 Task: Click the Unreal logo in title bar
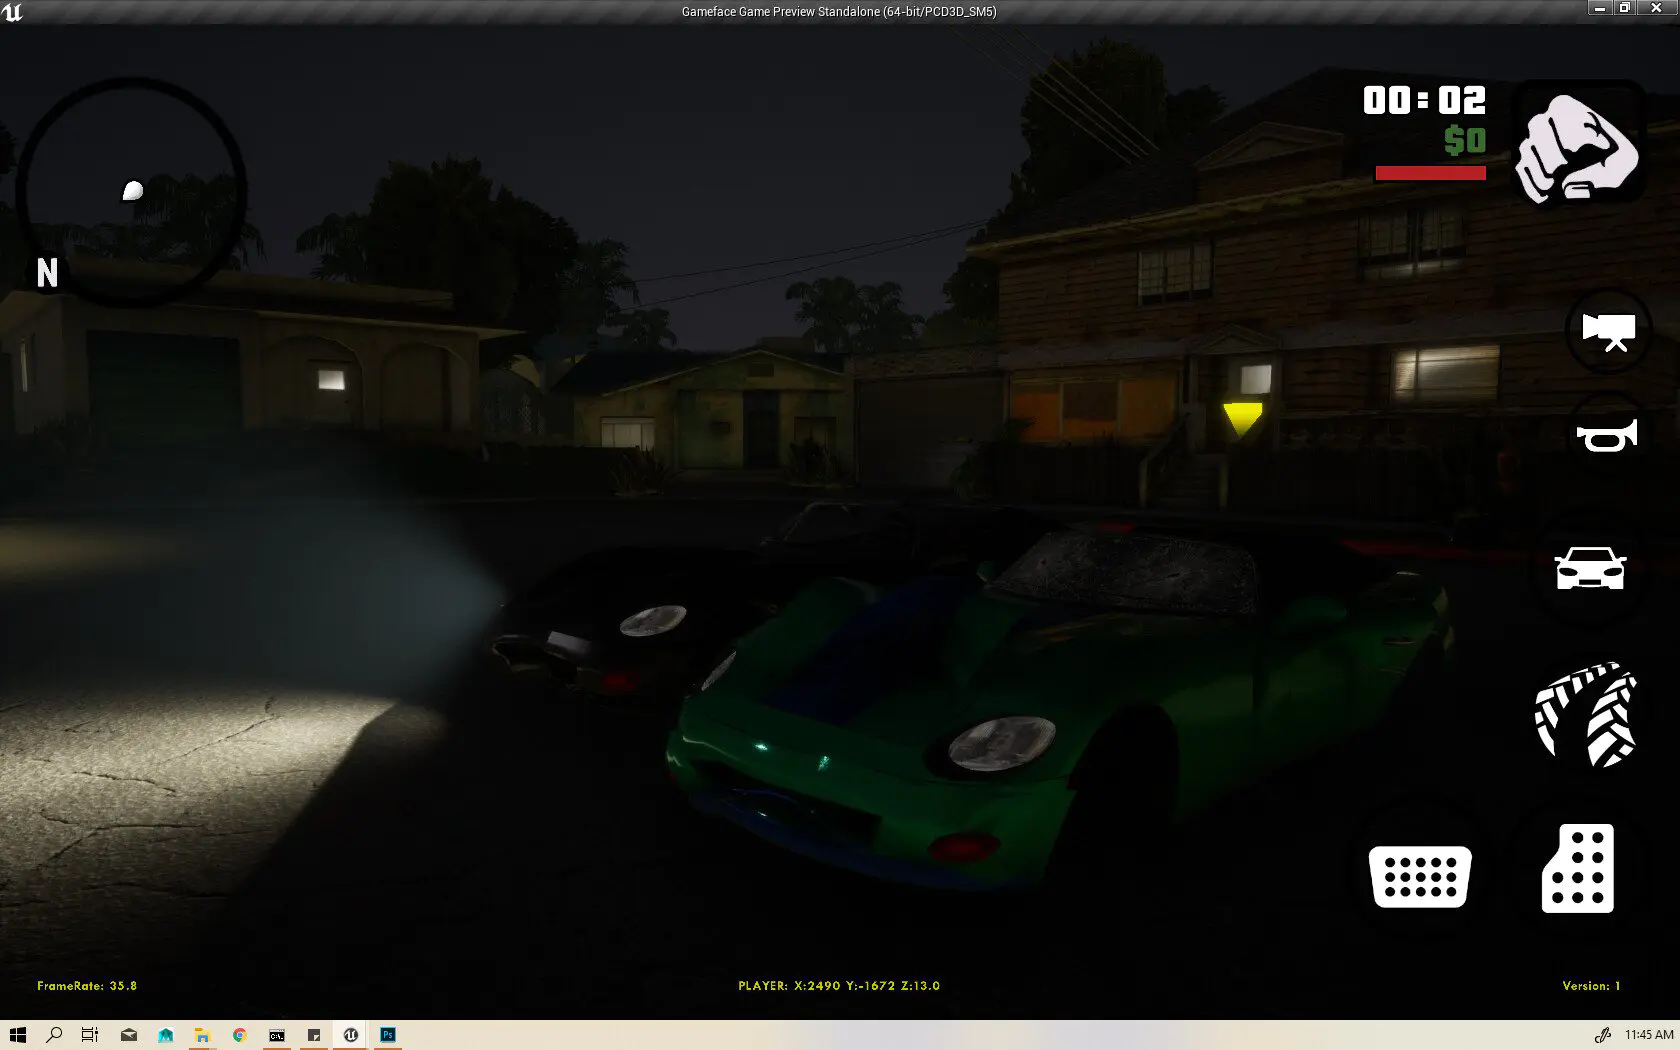(12, 12)
